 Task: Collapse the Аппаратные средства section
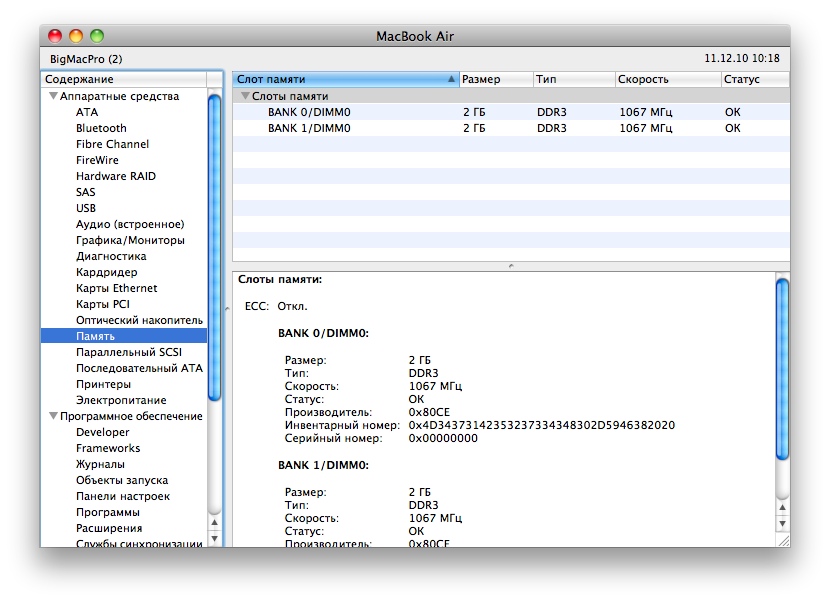point(52,97)
